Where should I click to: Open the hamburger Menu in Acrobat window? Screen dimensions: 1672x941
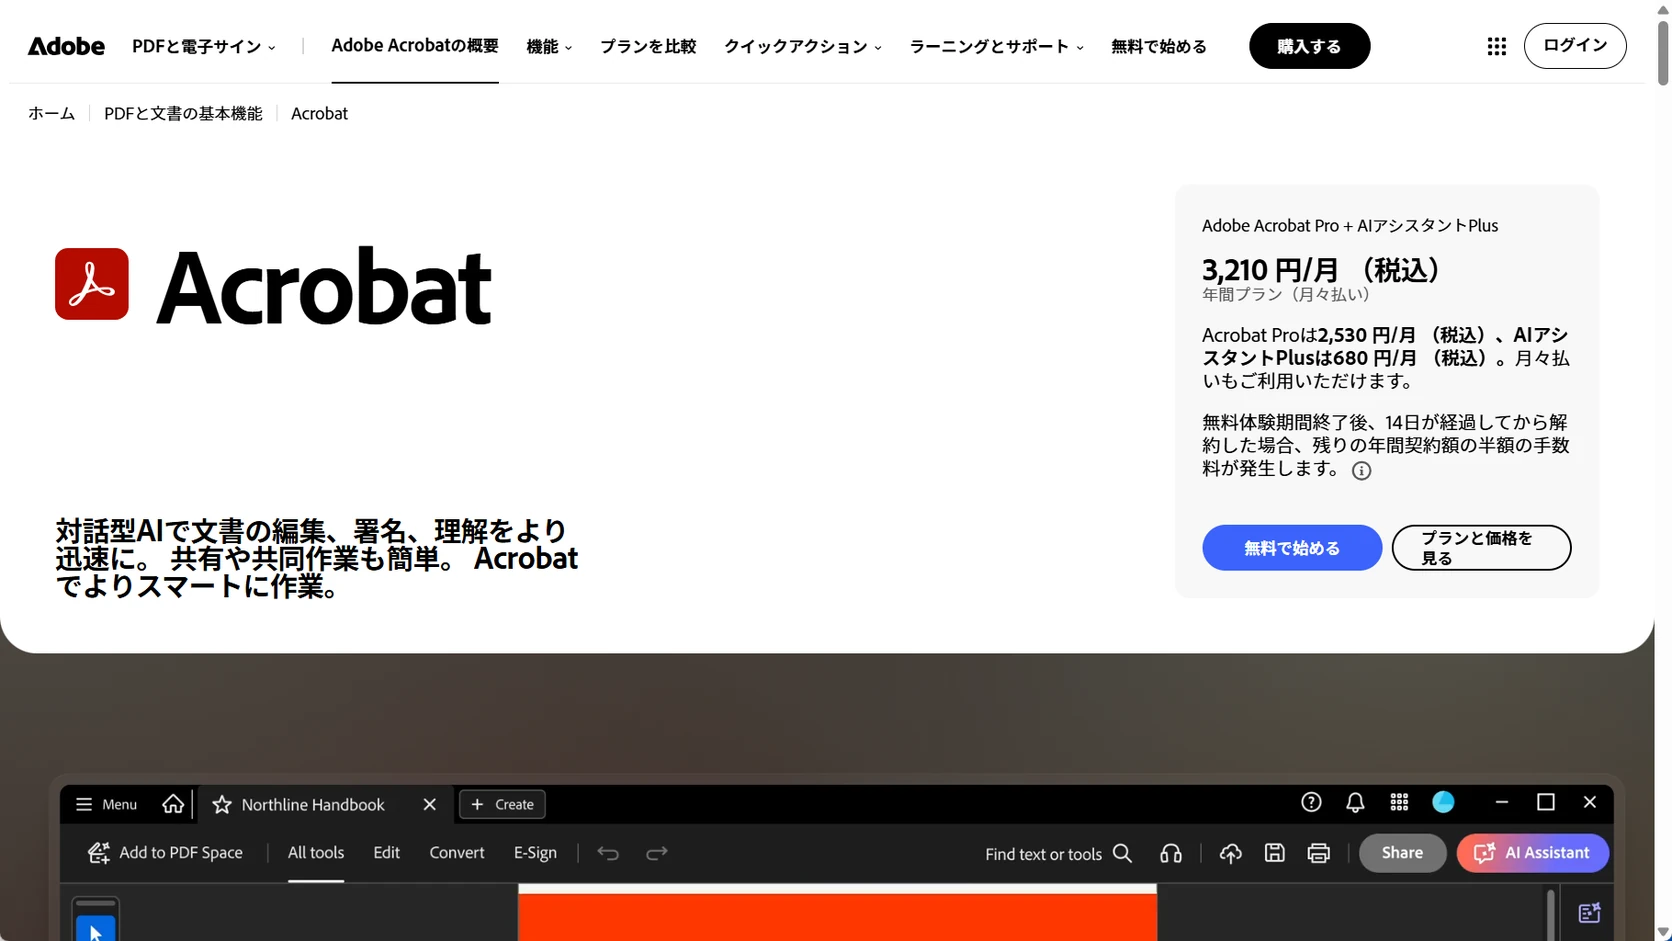[106, 804]
